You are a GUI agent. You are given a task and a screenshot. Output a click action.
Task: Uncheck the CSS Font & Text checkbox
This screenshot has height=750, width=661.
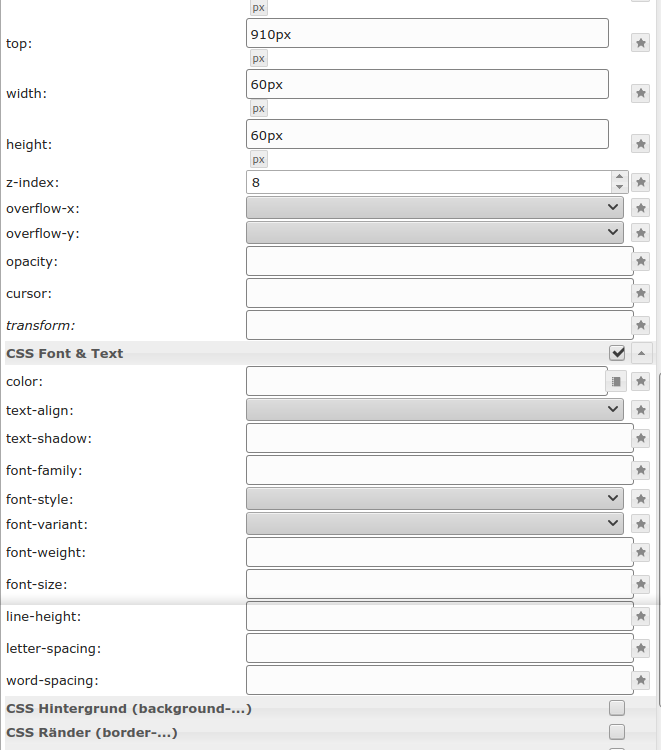[617, 353]
